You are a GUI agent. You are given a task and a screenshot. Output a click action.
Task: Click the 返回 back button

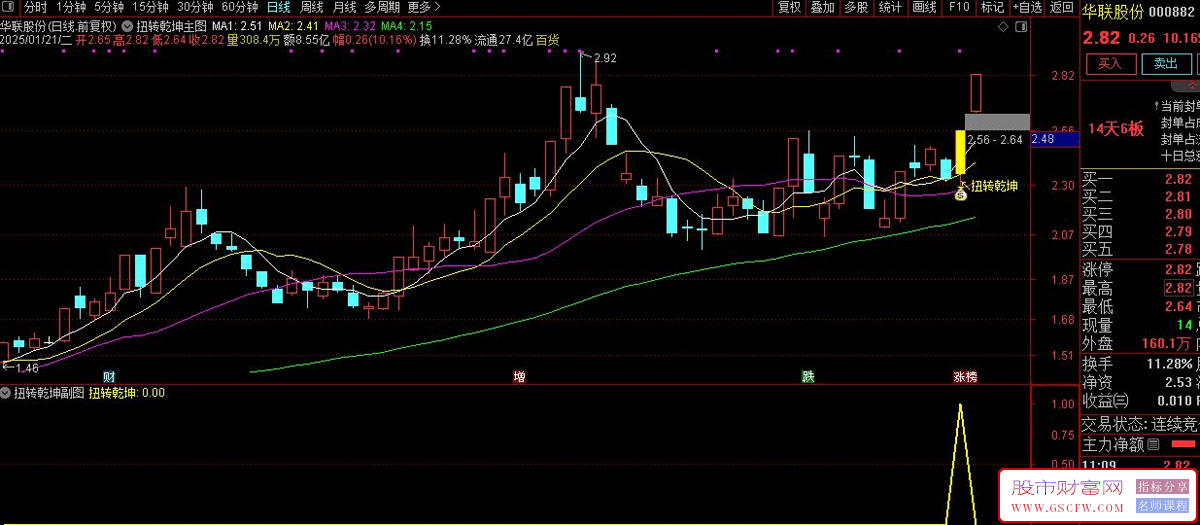(1061, 7)
